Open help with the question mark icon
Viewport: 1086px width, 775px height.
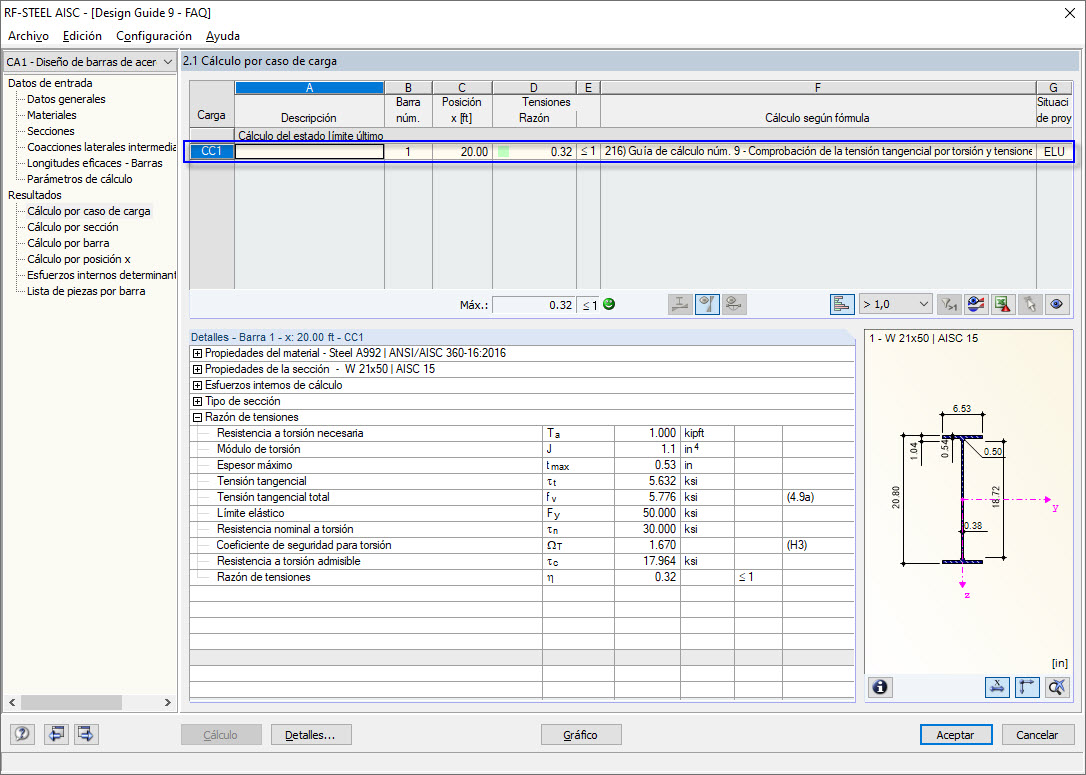[22, 734]
